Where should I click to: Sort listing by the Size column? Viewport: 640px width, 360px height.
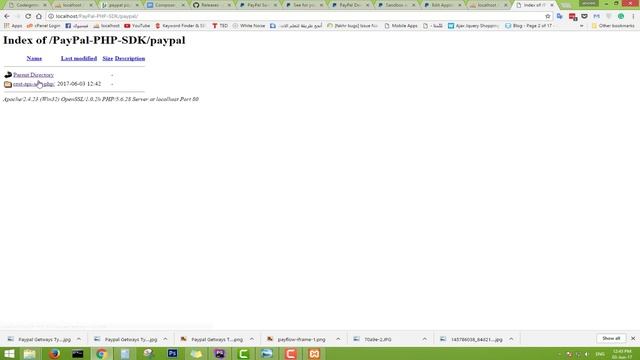(x=107, y=58)
